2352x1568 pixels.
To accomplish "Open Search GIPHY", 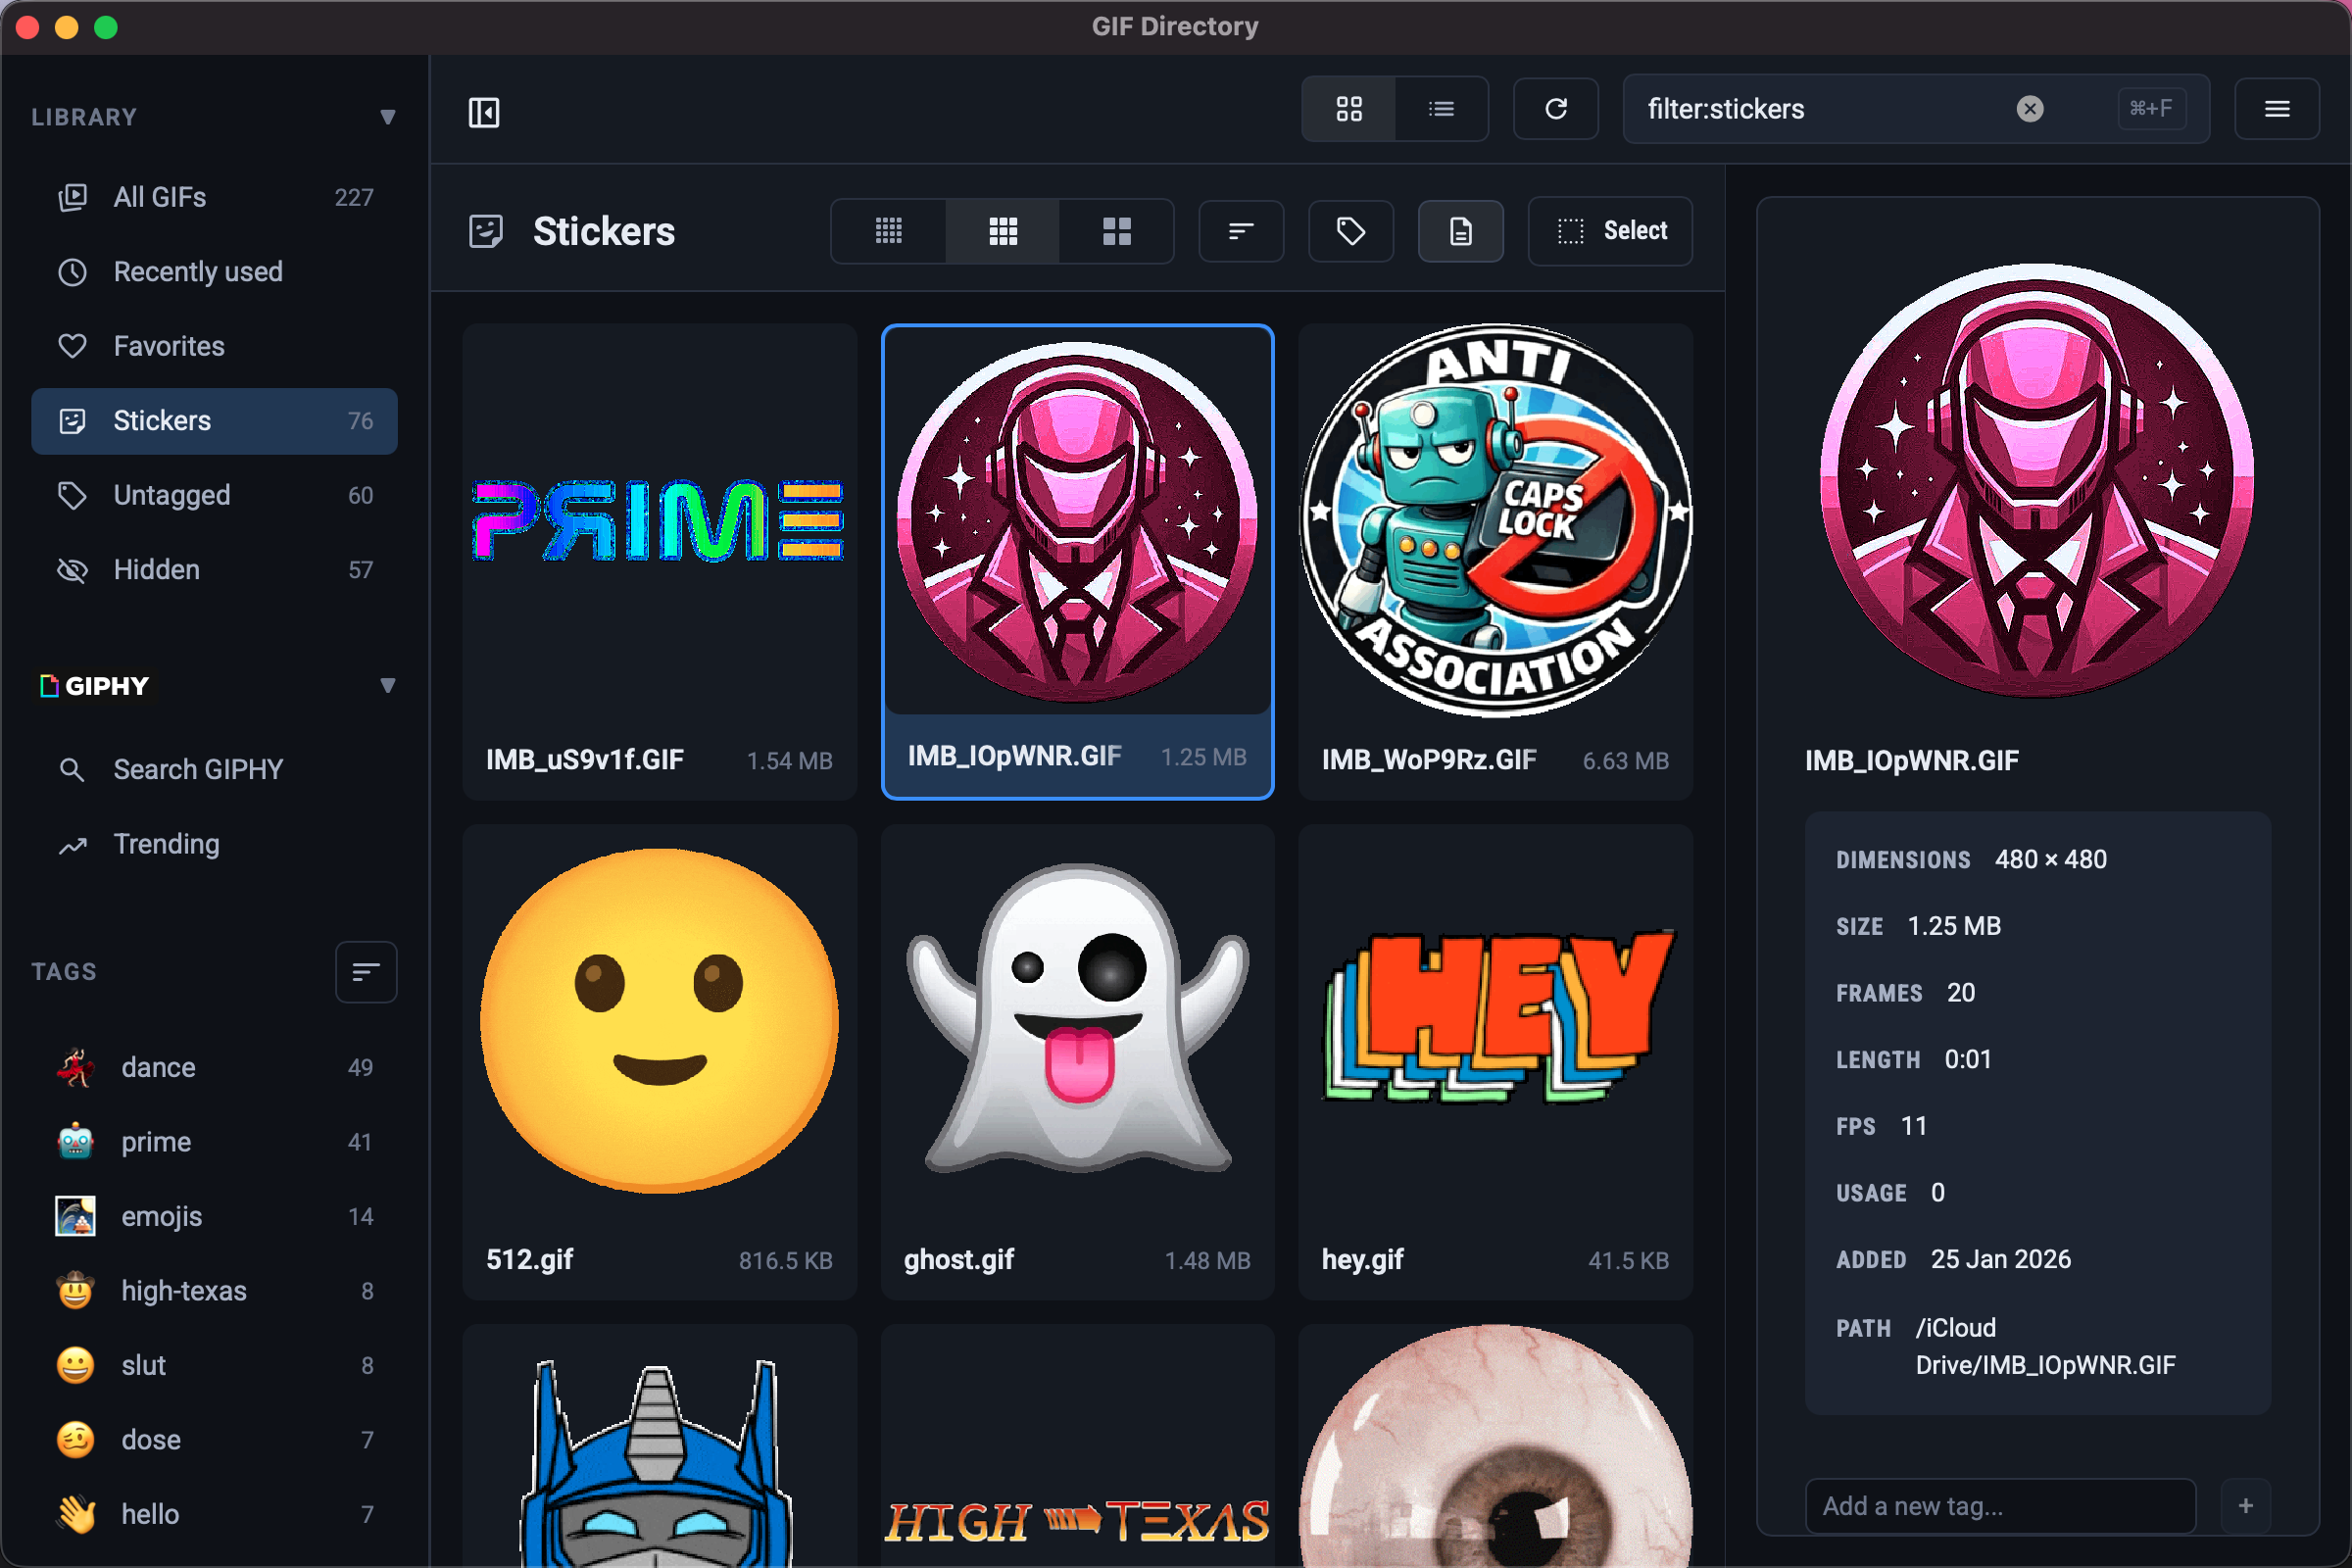I will pyautogui.click(x=214, y=769).
